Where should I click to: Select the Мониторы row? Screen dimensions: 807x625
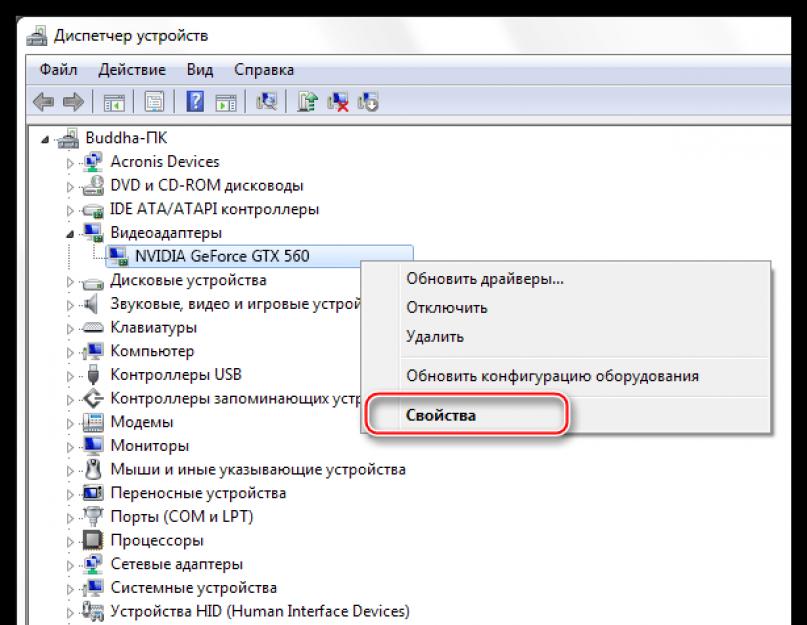coord(150,446)
